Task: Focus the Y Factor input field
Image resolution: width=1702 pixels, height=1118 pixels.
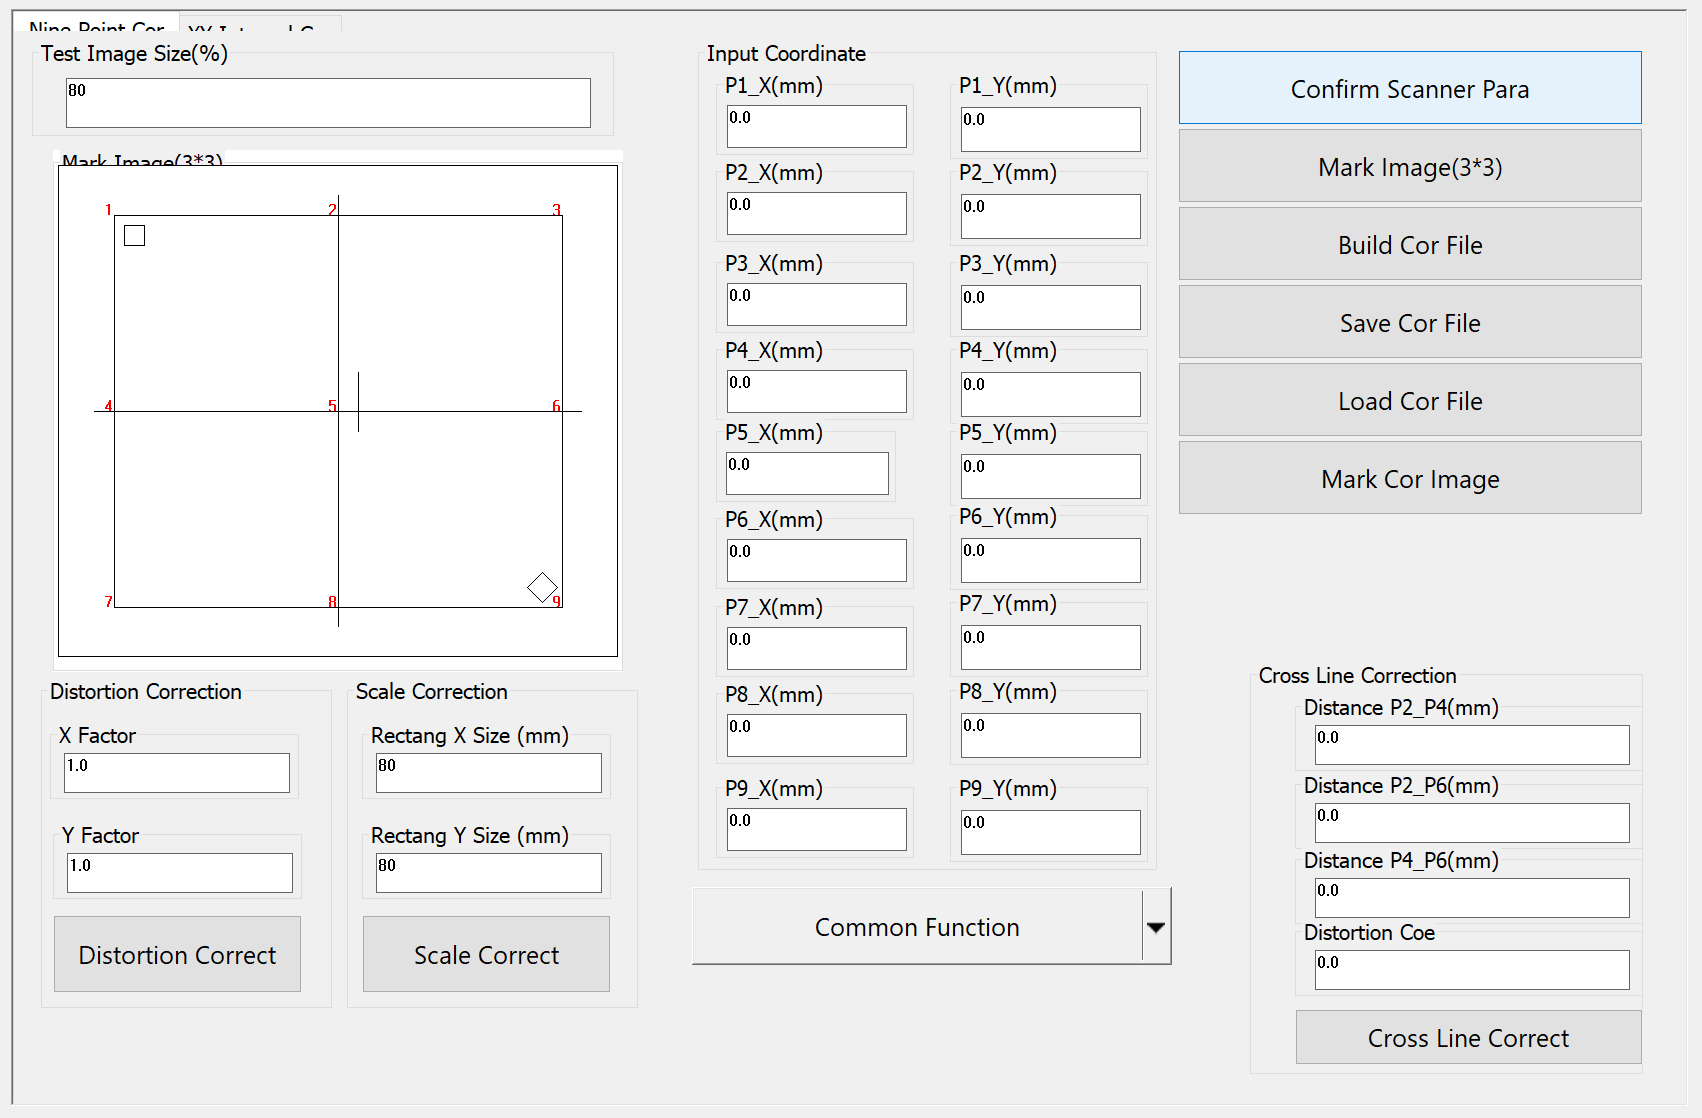Action: 180,873
